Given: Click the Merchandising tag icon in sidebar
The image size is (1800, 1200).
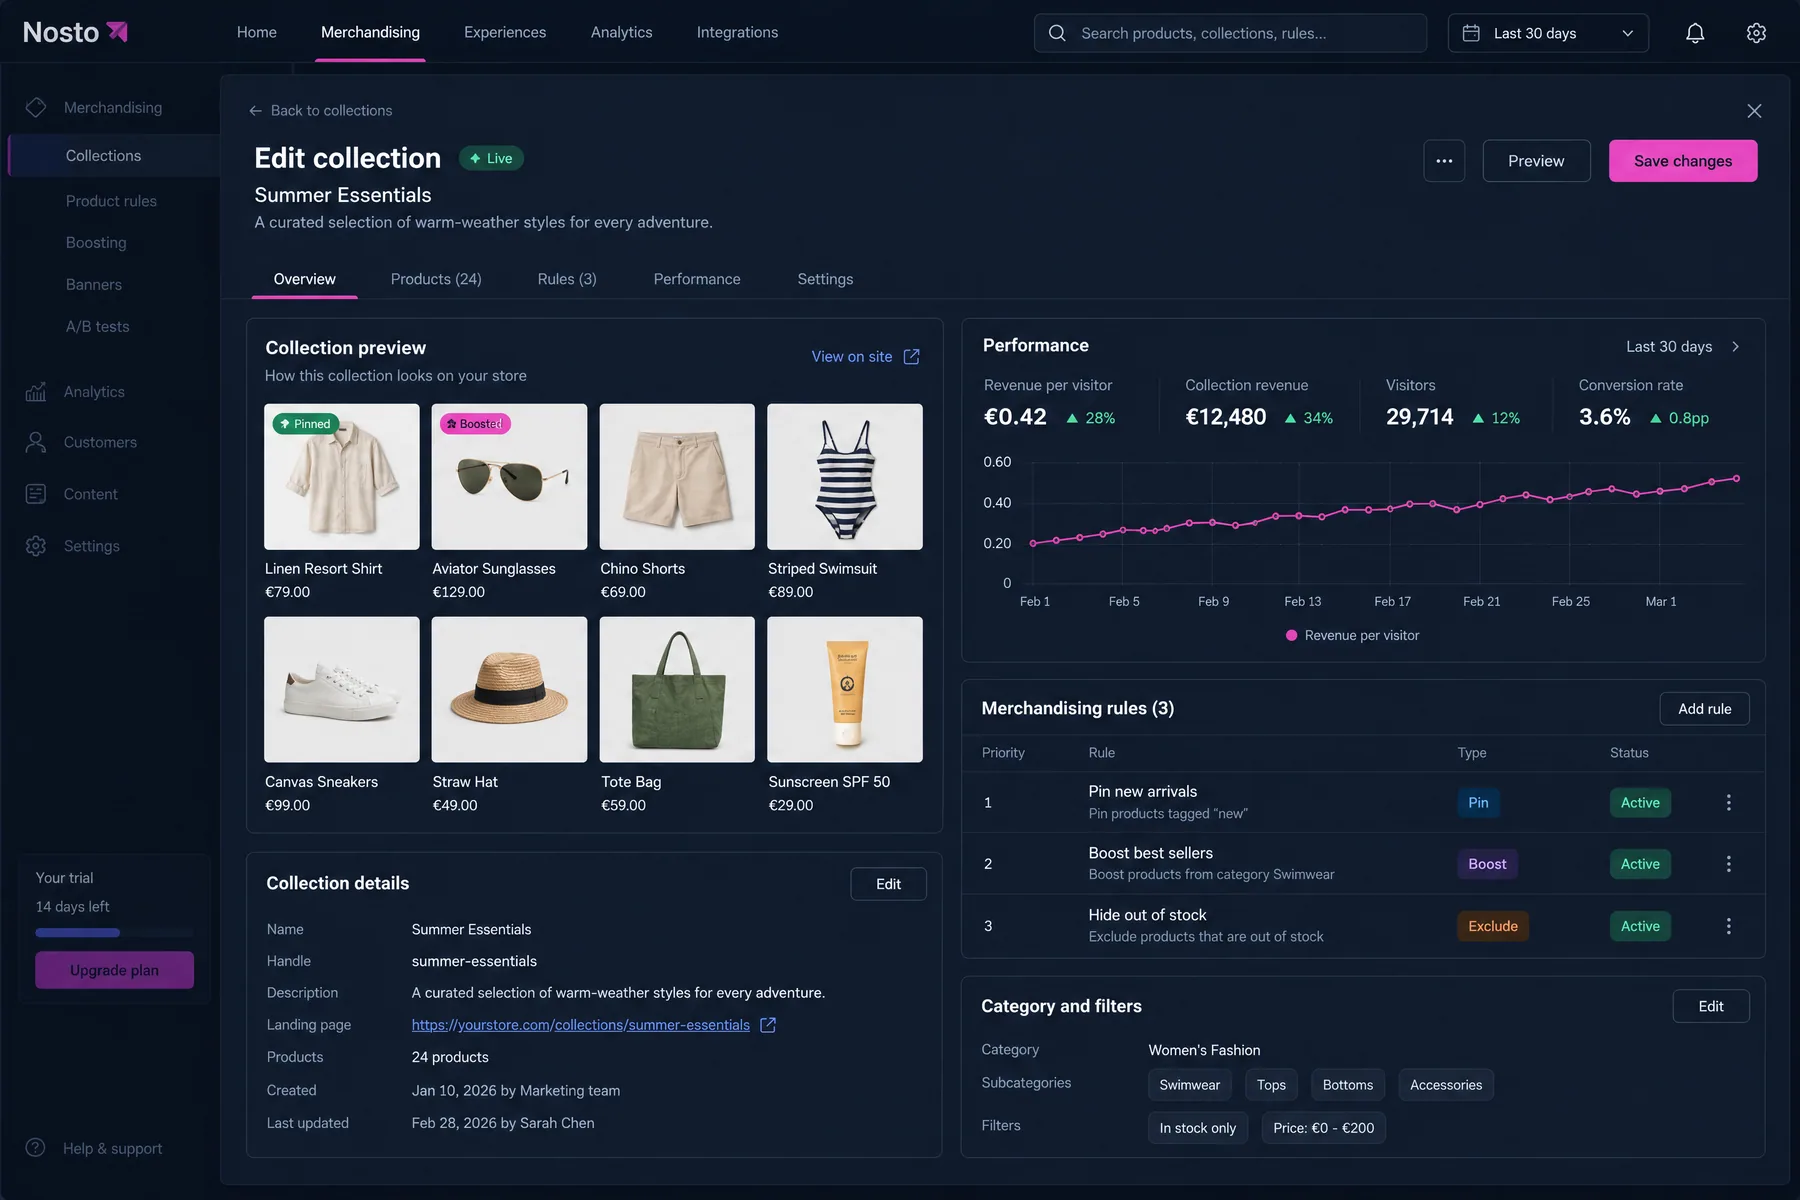Looking at the screenshot, I should [x=36, y=107].
